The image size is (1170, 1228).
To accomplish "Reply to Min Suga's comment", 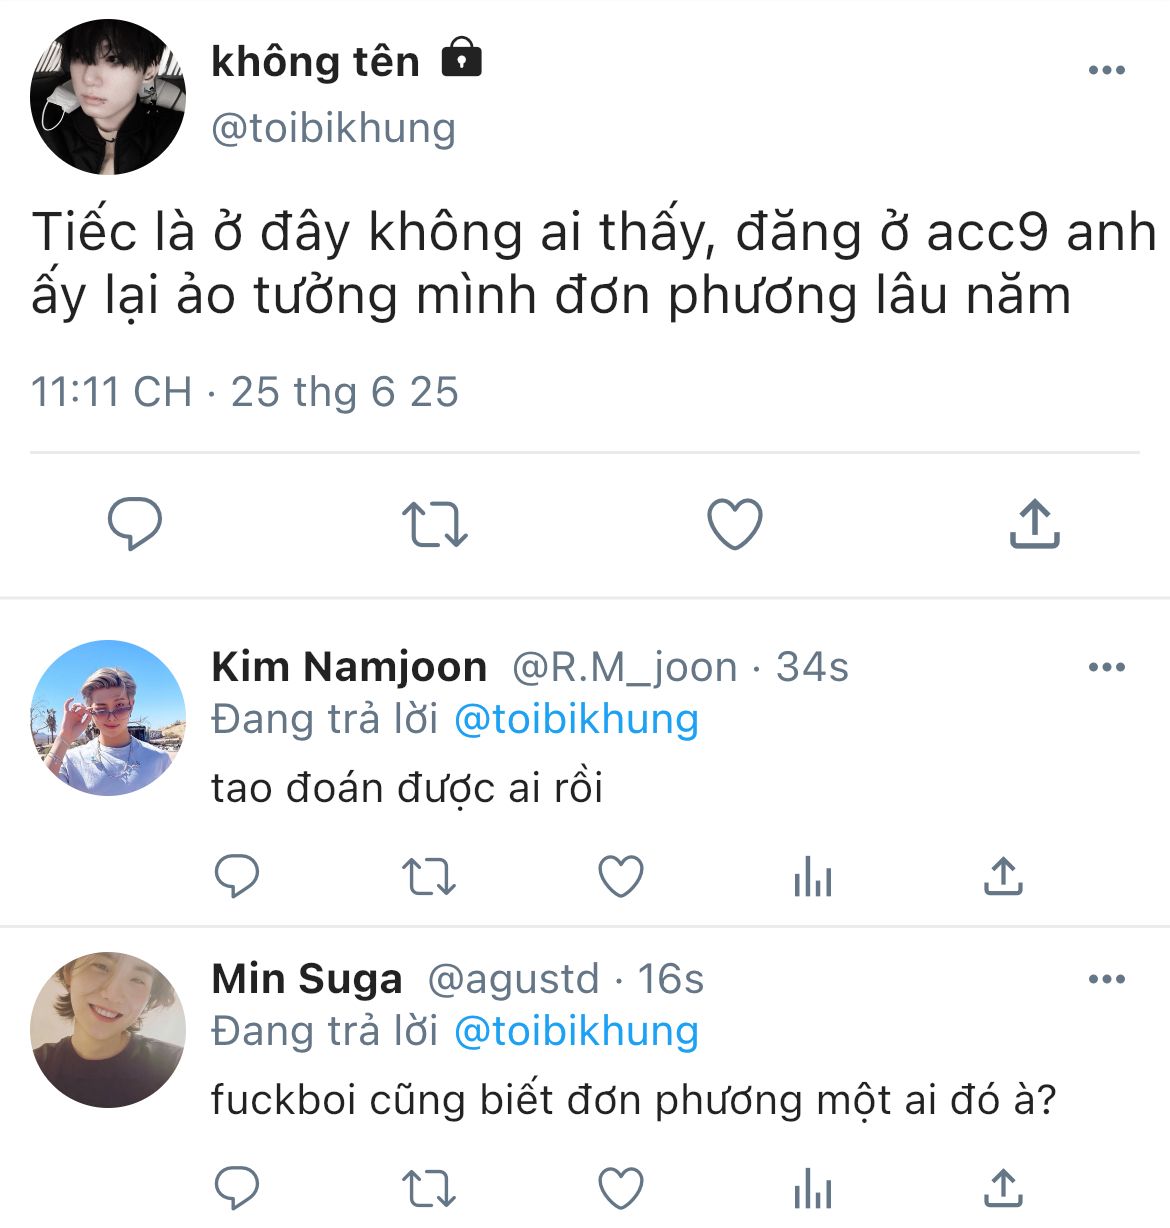I will coord(238,1188).
